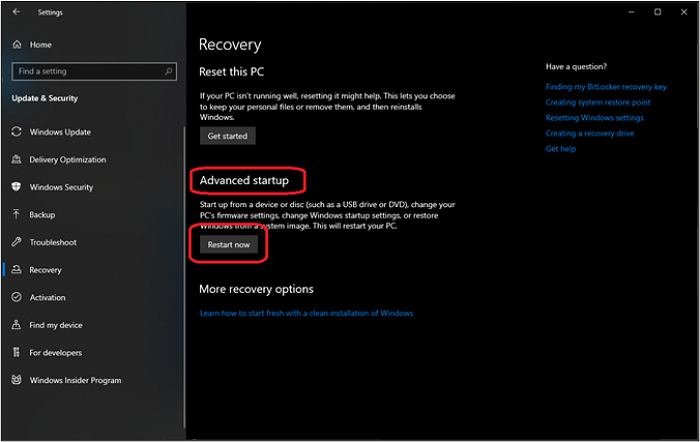The width and height of the screenshot is (700, 442).
Task: Click the For developers icon
Action: (17, 352)
